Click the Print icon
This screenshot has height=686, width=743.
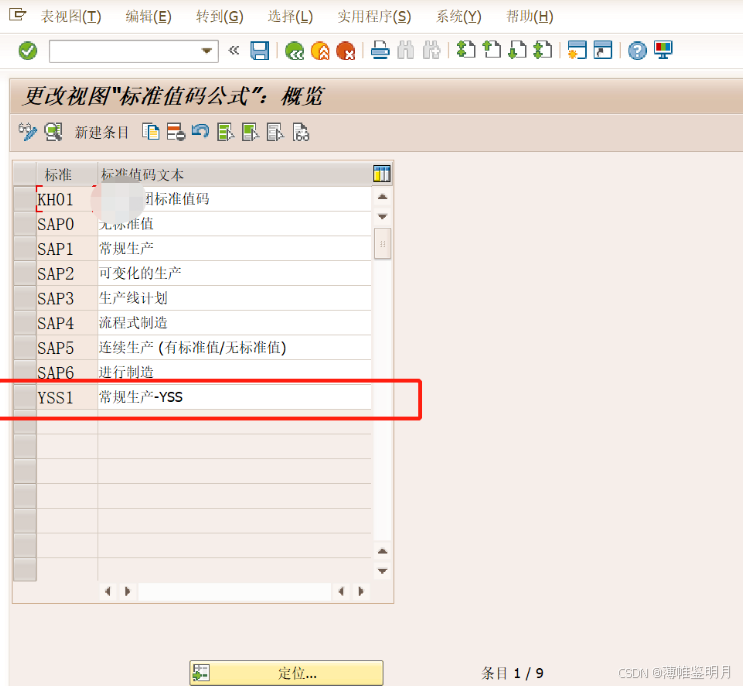click(x=380, y=50)
